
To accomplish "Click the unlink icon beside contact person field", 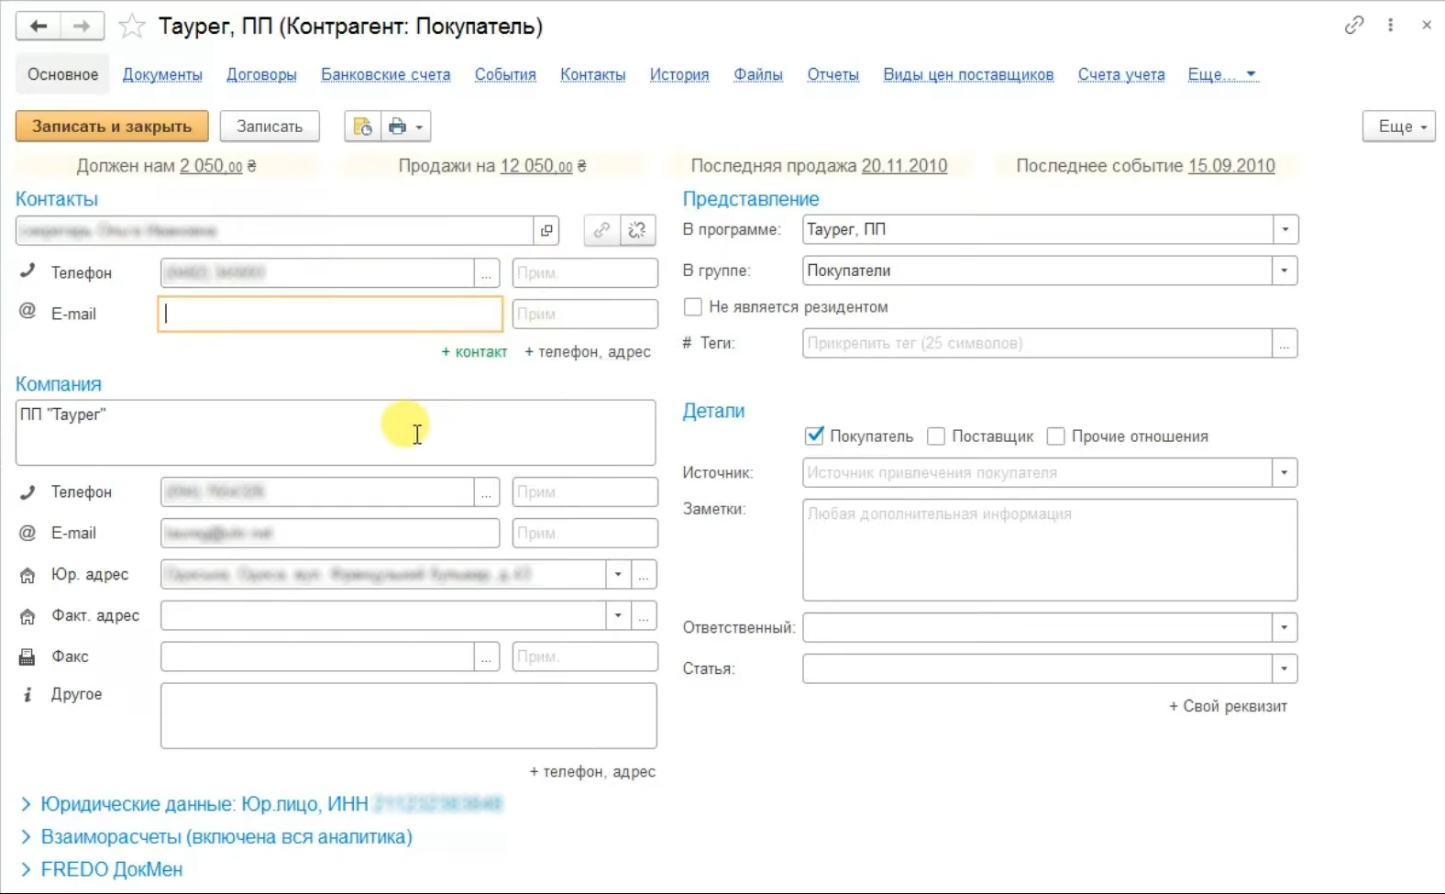I will 637,231.
